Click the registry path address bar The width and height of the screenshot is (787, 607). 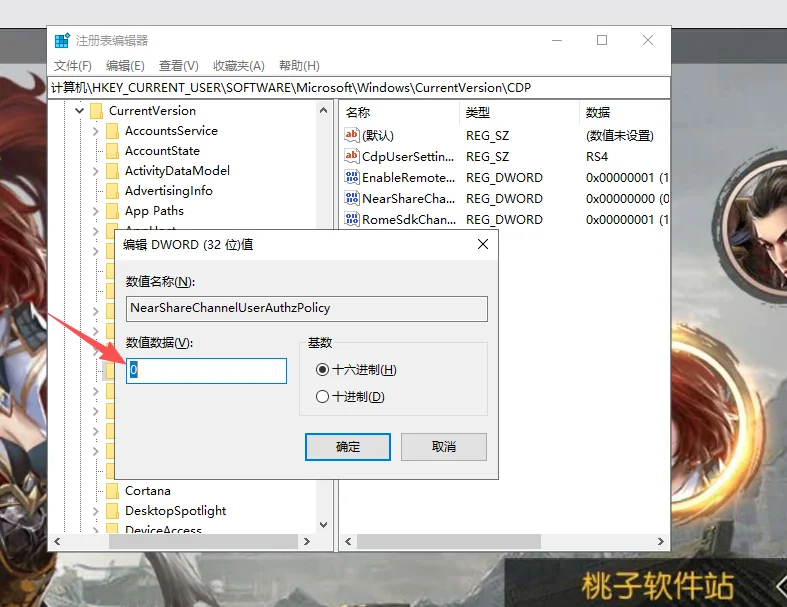(359, 88)
